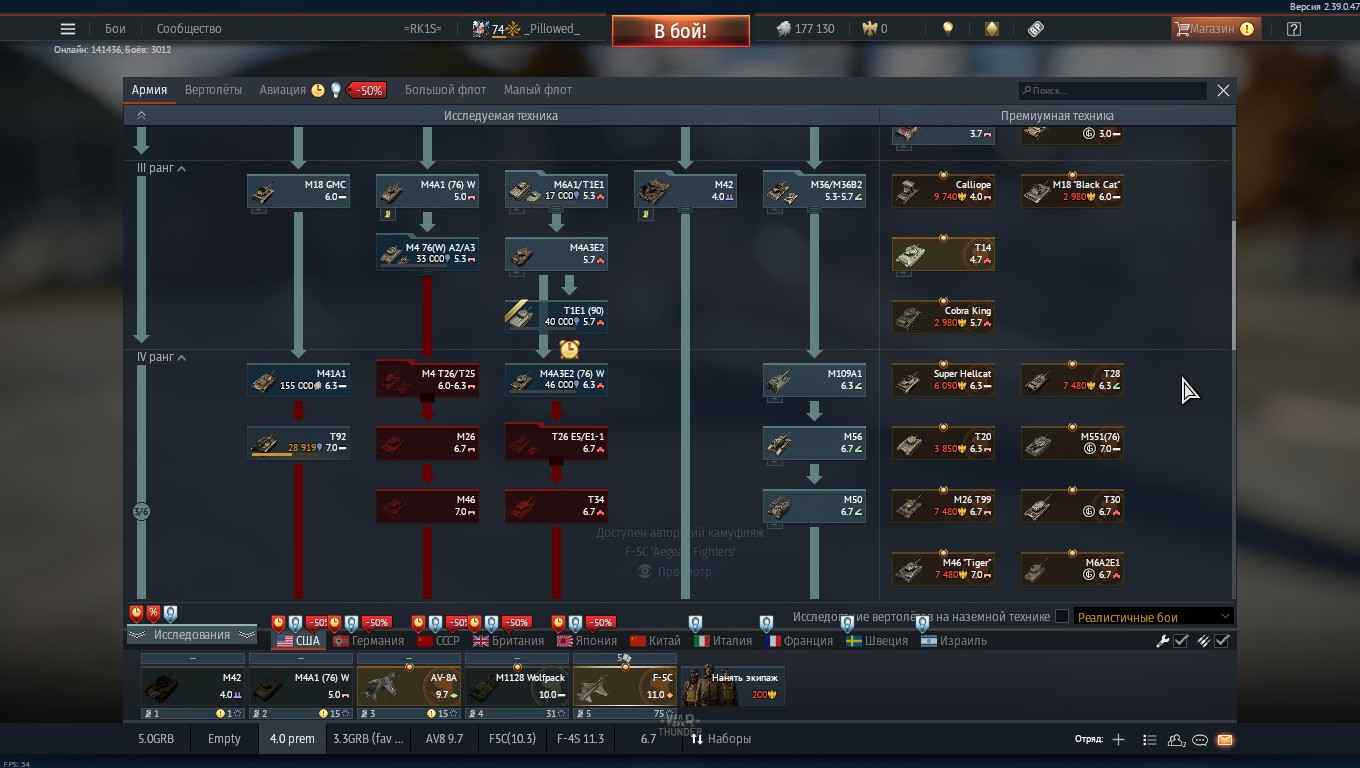1360x768 pixels.
Task: Select the M6A1/T1E1 vehicle group
Action: [556, 191]
